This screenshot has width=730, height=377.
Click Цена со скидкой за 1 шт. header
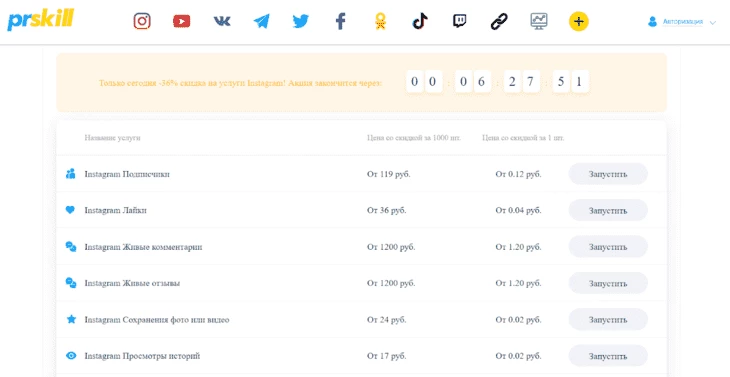click(x=523, y=138)
